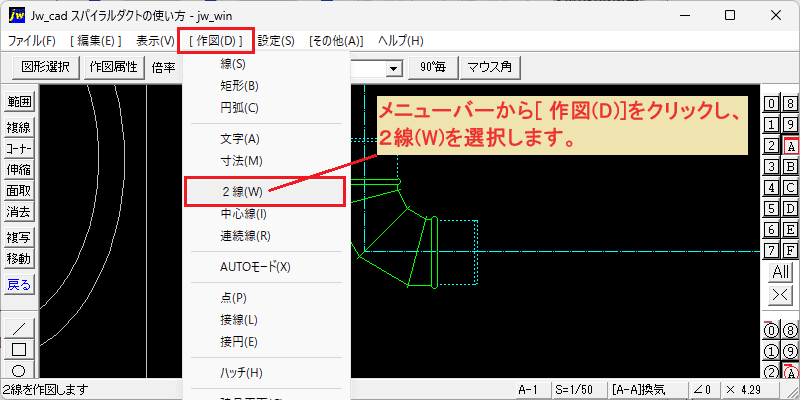
Task: Click the Jw_cad title bar app icon
Action: click(x=16, y=16)
